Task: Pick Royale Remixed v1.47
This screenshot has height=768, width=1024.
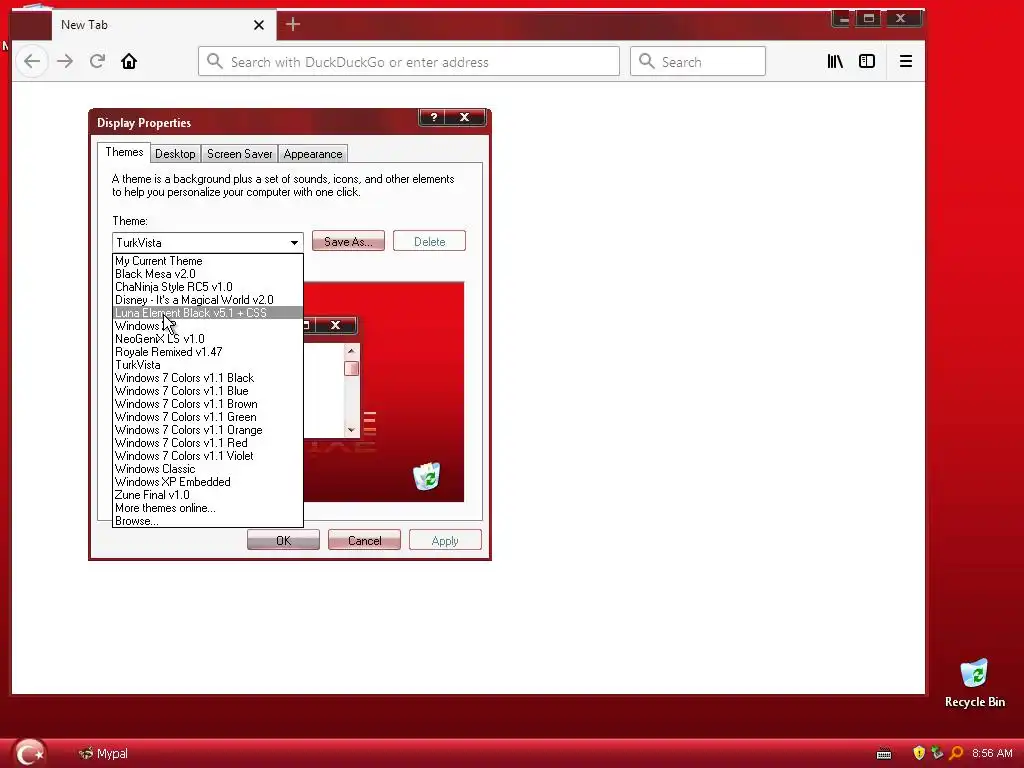Action: click(208, 352)
